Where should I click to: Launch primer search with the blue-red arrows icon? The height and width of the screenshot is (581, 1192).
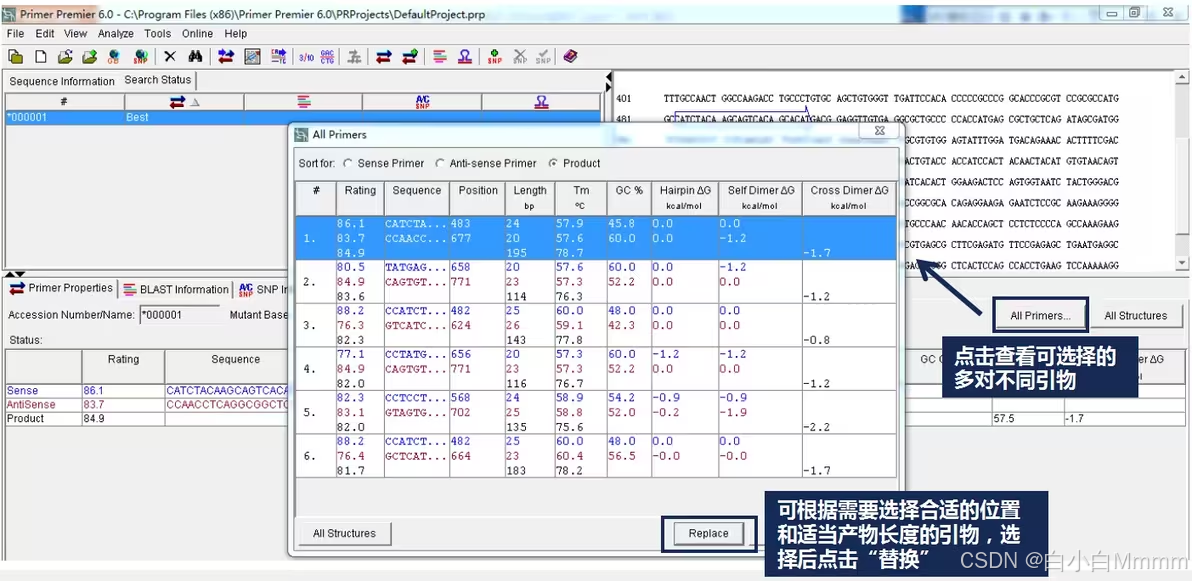[226, 56]
